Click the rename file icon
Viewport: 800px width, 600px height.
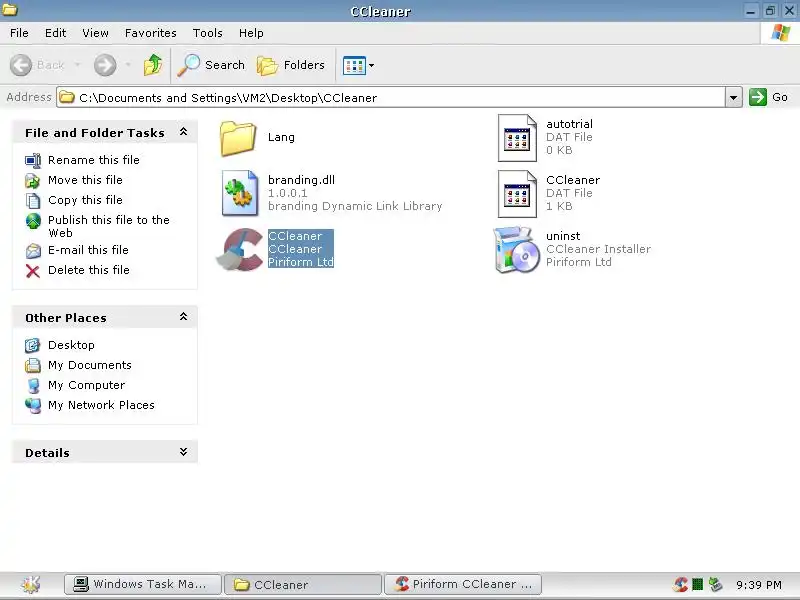tap(33, 161)
